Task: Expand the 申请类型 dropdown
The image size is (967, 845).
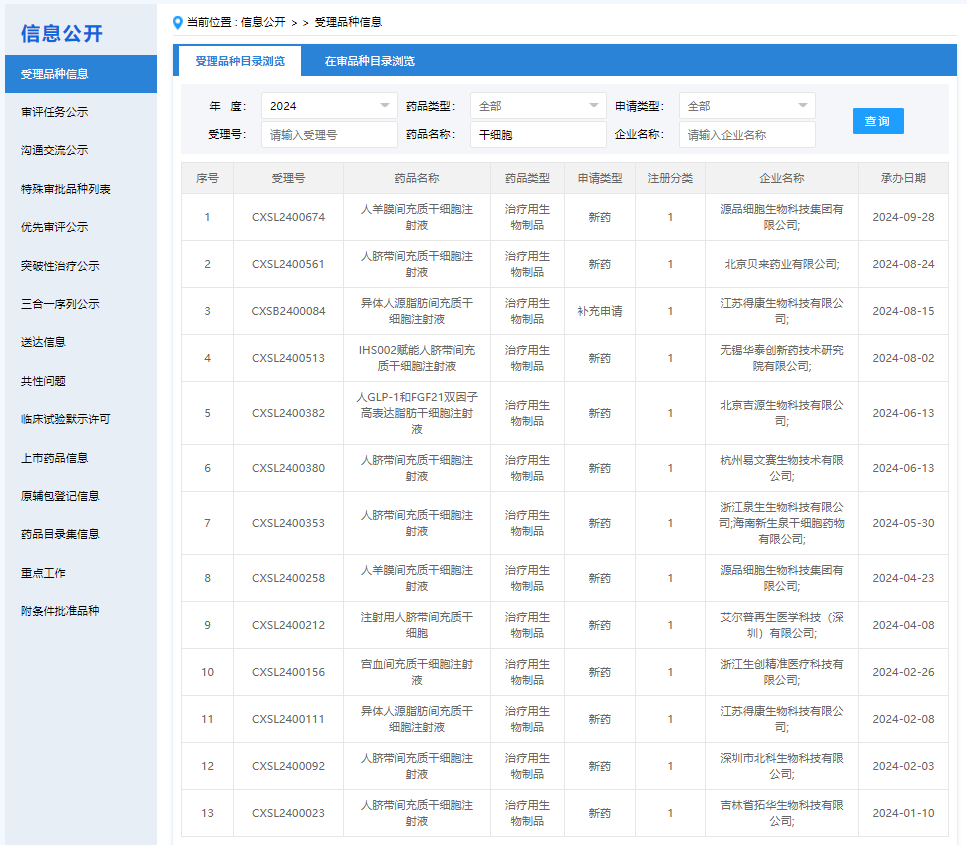Action: (746, 106)
